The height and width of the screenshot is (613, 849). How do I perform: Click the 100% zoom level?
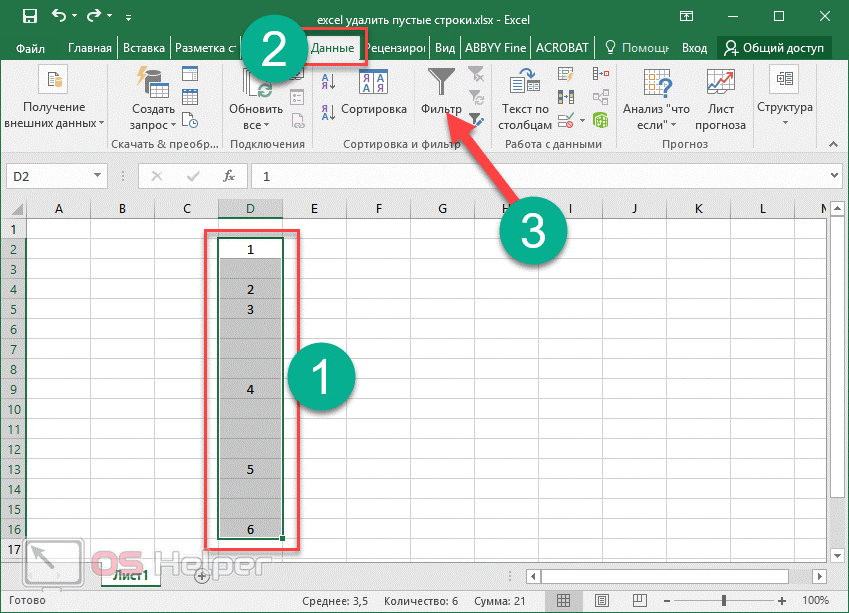point(815,600)
